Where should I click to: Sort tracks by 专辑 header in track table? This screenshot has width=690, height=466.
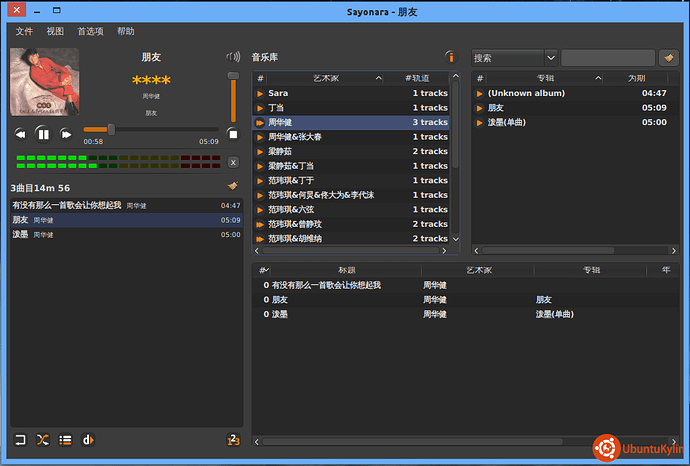pos(591,270)
